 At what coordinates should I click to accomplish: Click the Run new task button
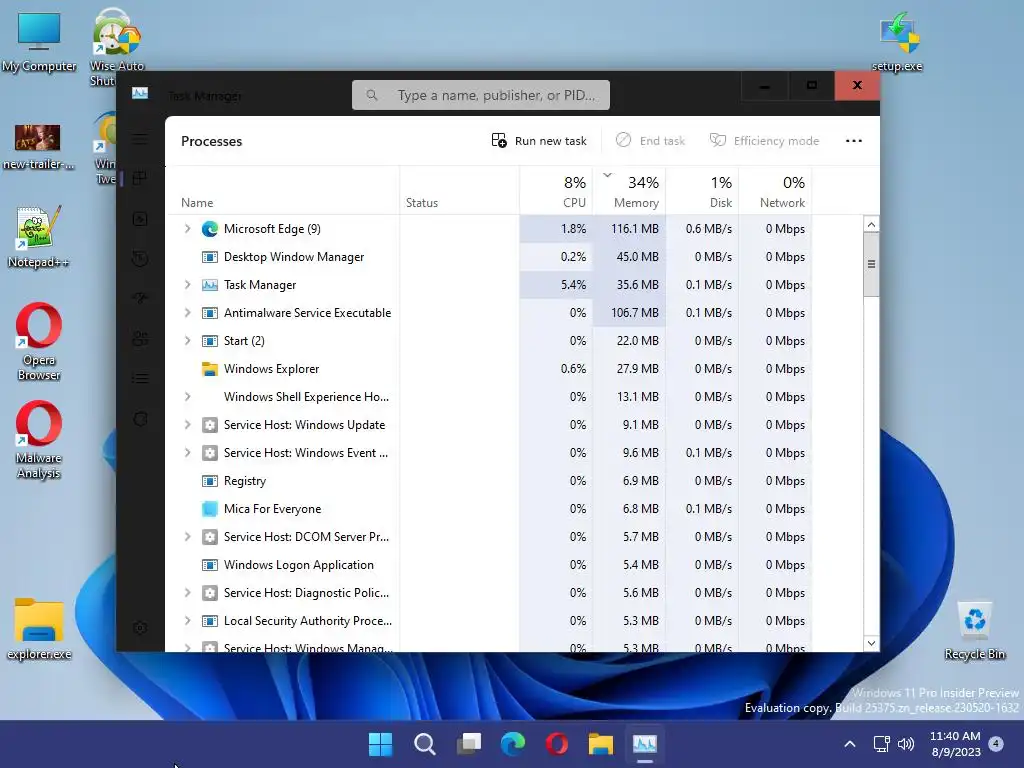click(539, 140)
